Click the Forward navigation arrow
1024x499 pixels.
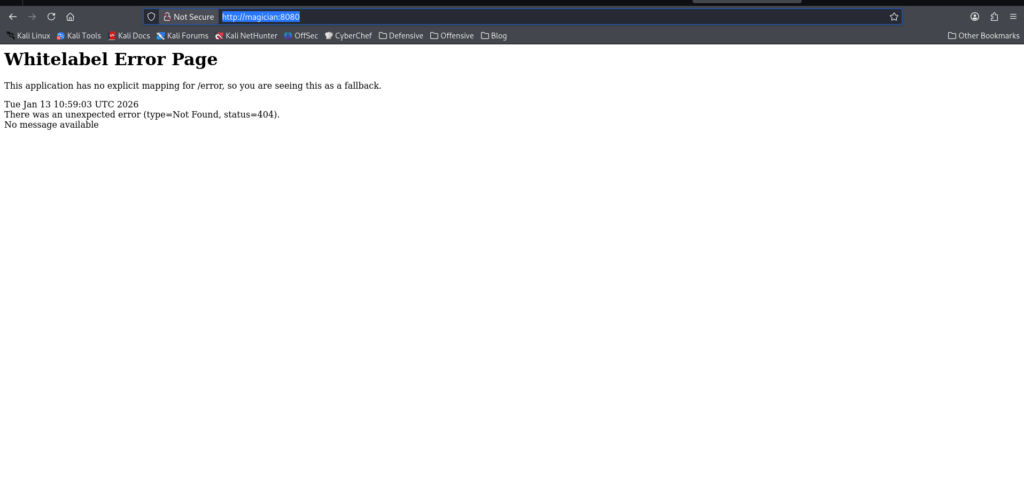pyautogui.click(x=32, y=17)
